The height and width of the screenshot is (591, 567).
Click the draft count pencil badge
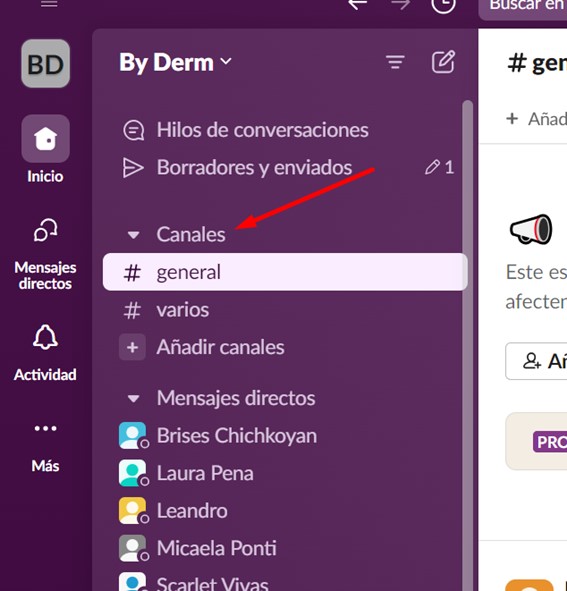(x=439, y=167)
